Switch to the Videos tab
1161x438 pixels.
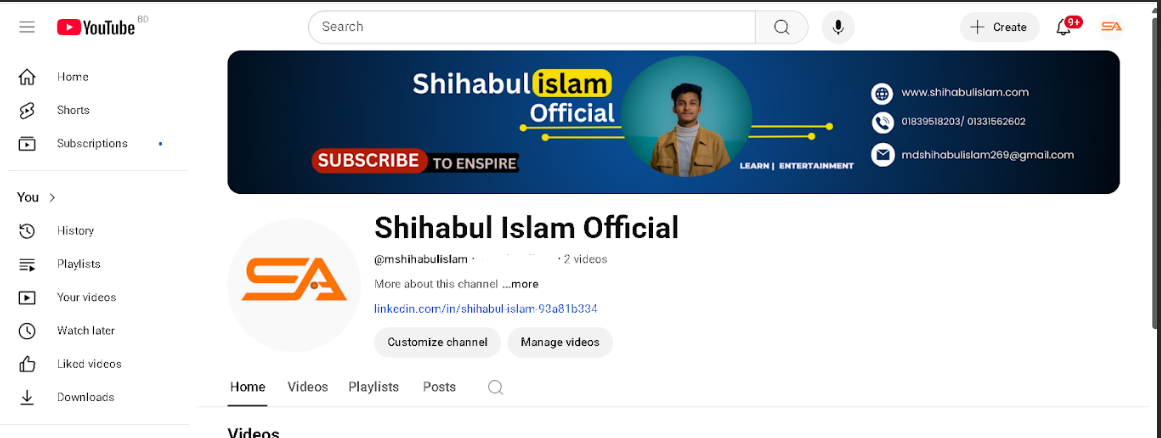tap(308, 387)
